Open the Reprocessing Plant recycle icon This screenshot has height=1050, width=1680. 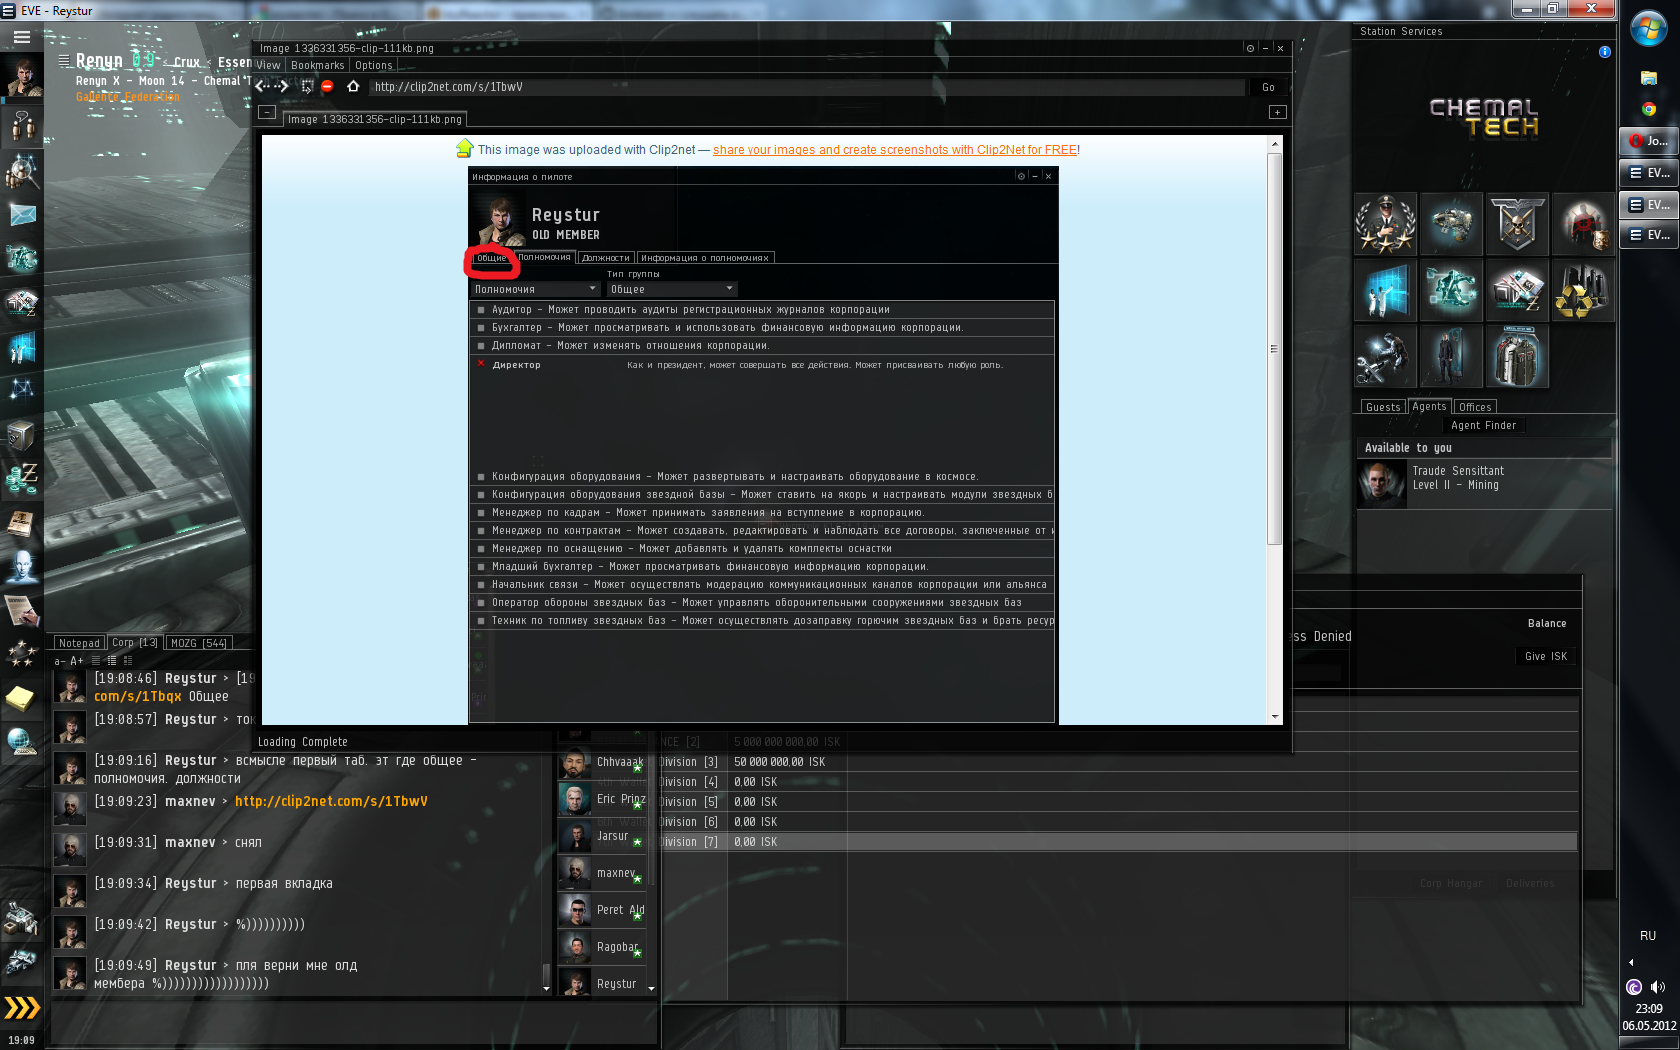click(1583, 290)
